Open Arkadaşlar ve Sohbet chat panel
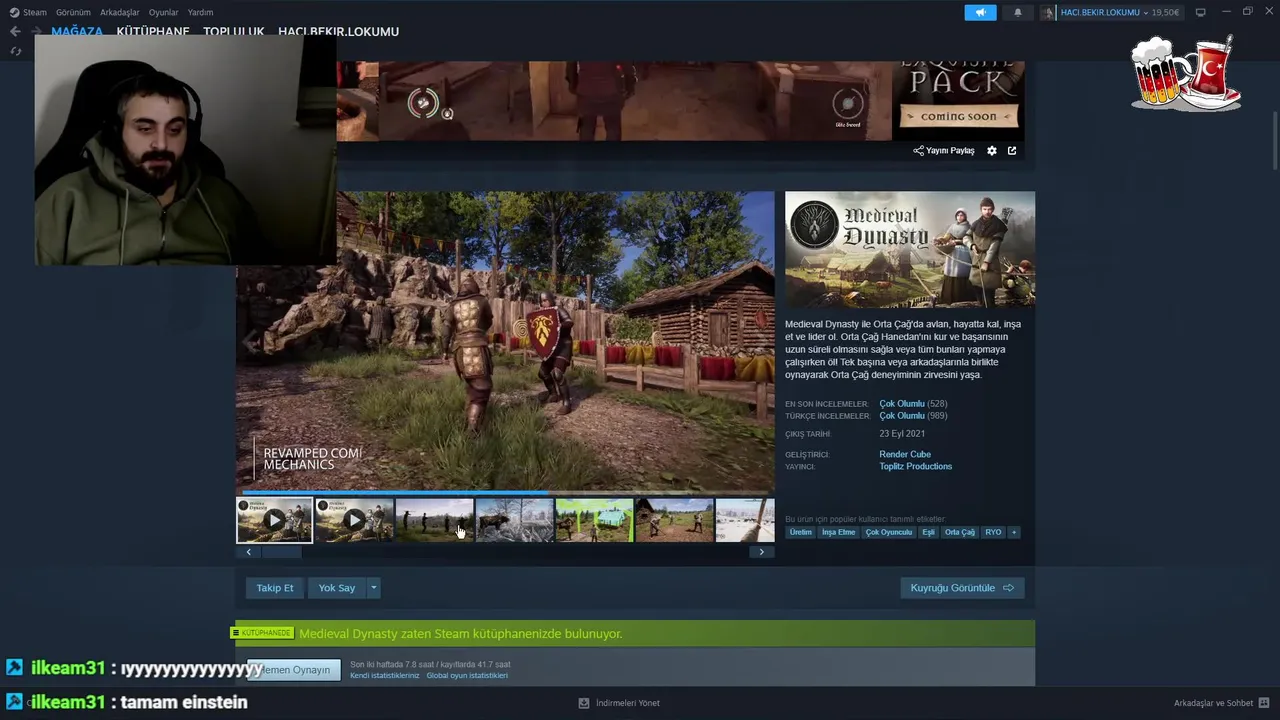Screen dimensions: 1280x720 pyautogui.click(x=1221, y=703)
